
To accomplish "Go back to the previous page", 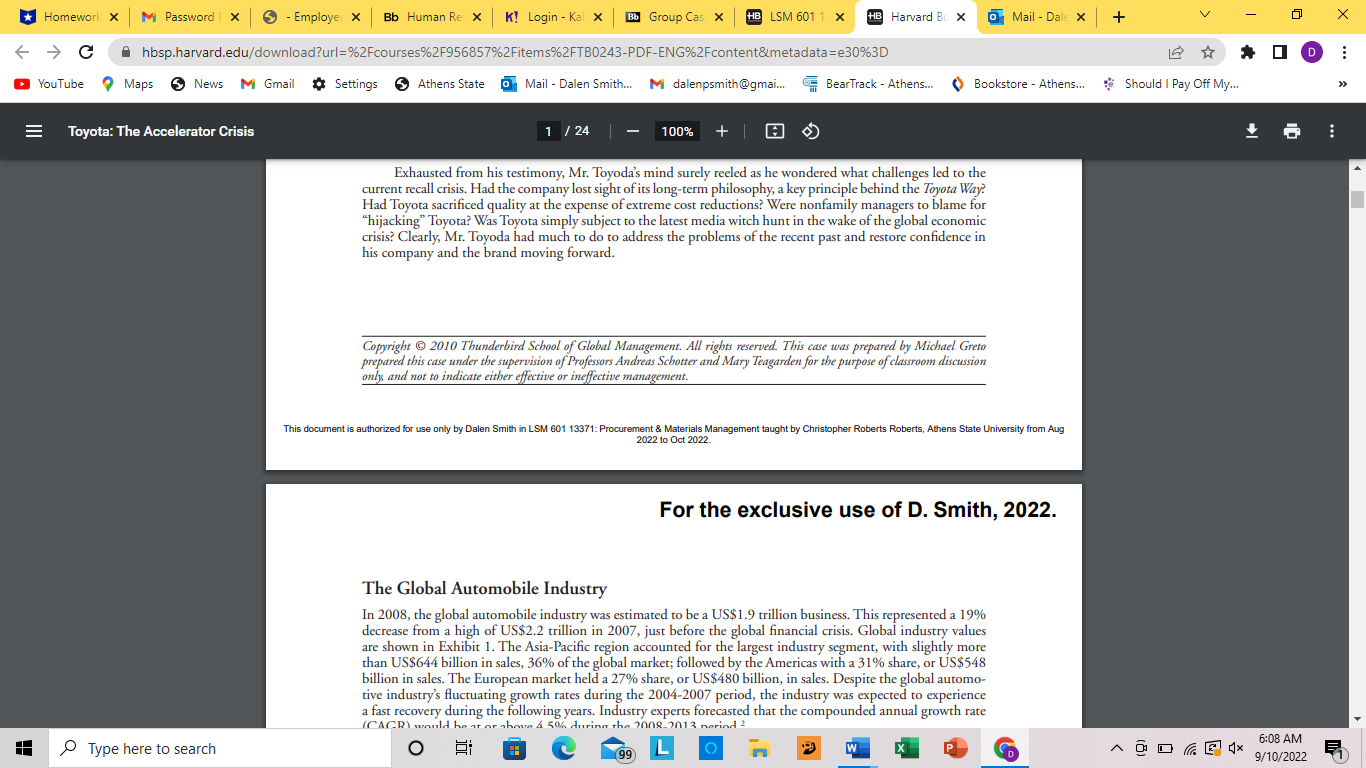I will tap(22, 52).
